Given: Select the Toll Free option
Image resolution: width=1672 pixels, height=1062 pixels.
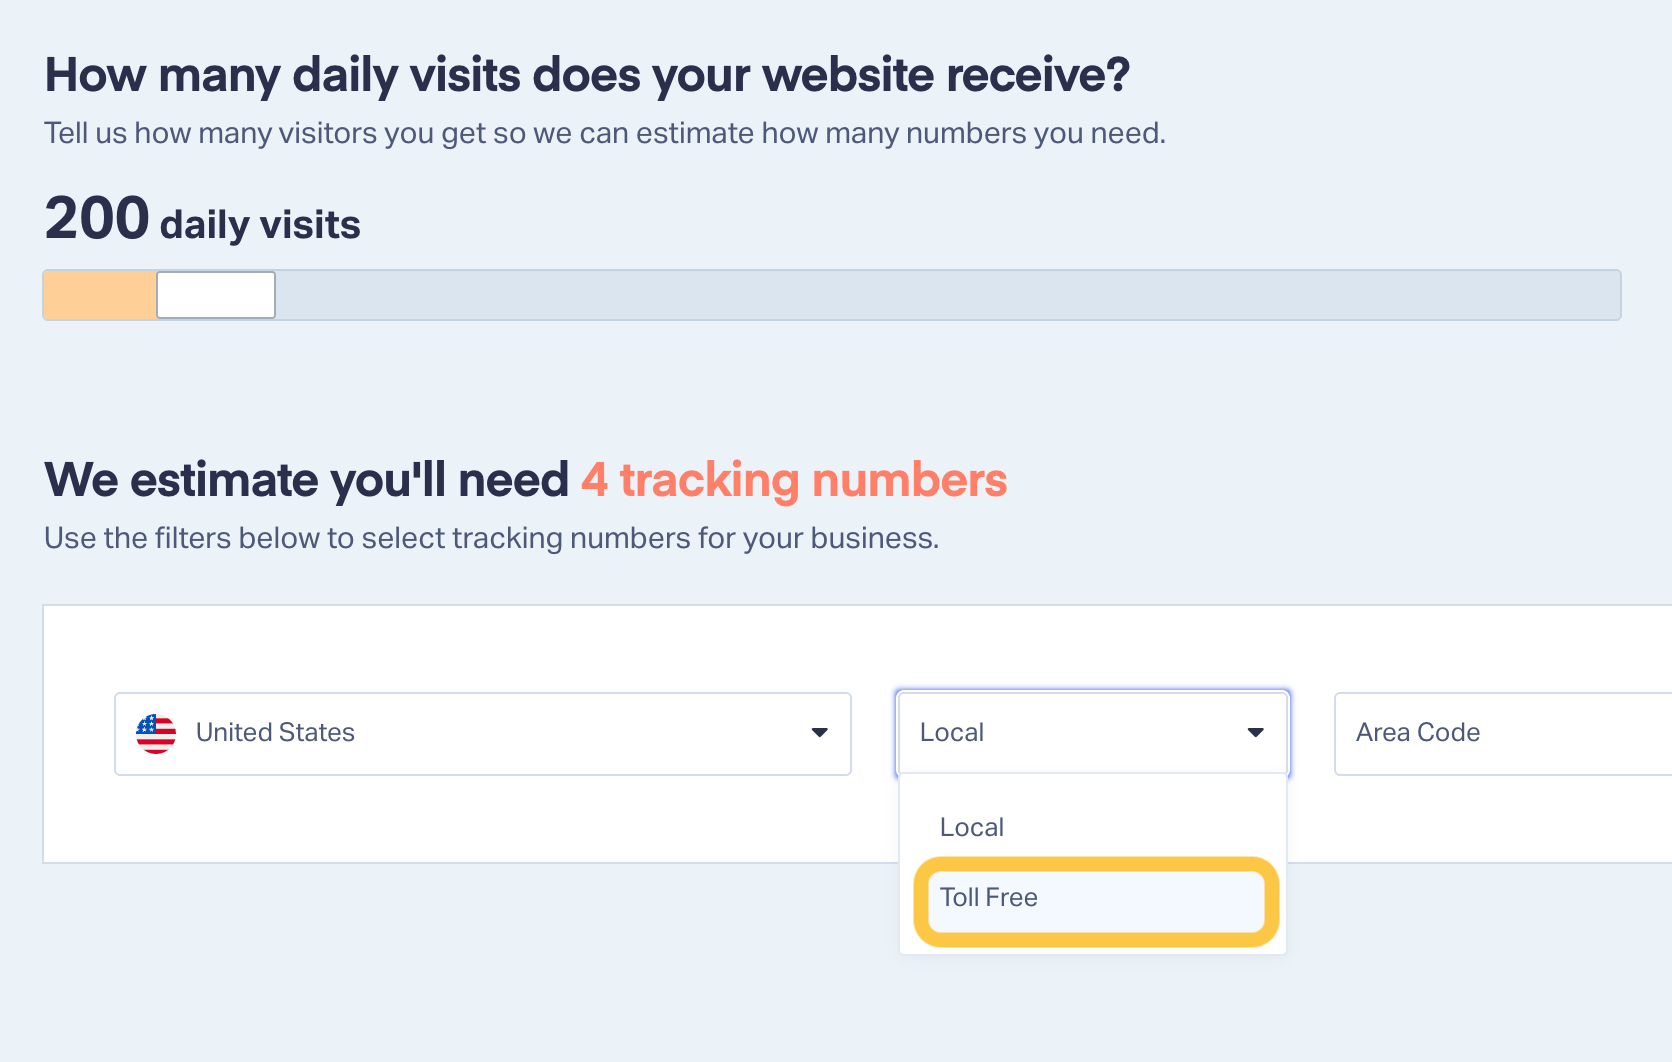Looking at the screenshot, I should (1095, 900).
